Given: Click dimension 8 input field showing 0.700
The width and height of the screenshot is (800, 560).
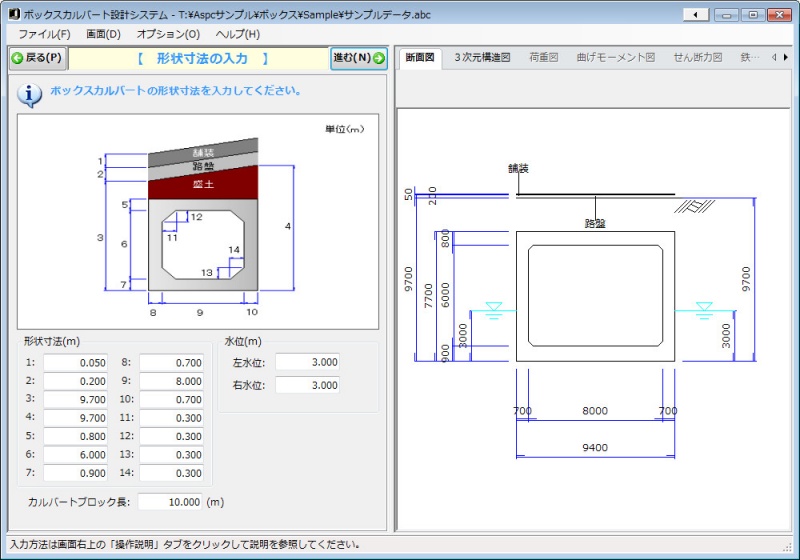Looking at the screenshot, I should click(171, 363).
